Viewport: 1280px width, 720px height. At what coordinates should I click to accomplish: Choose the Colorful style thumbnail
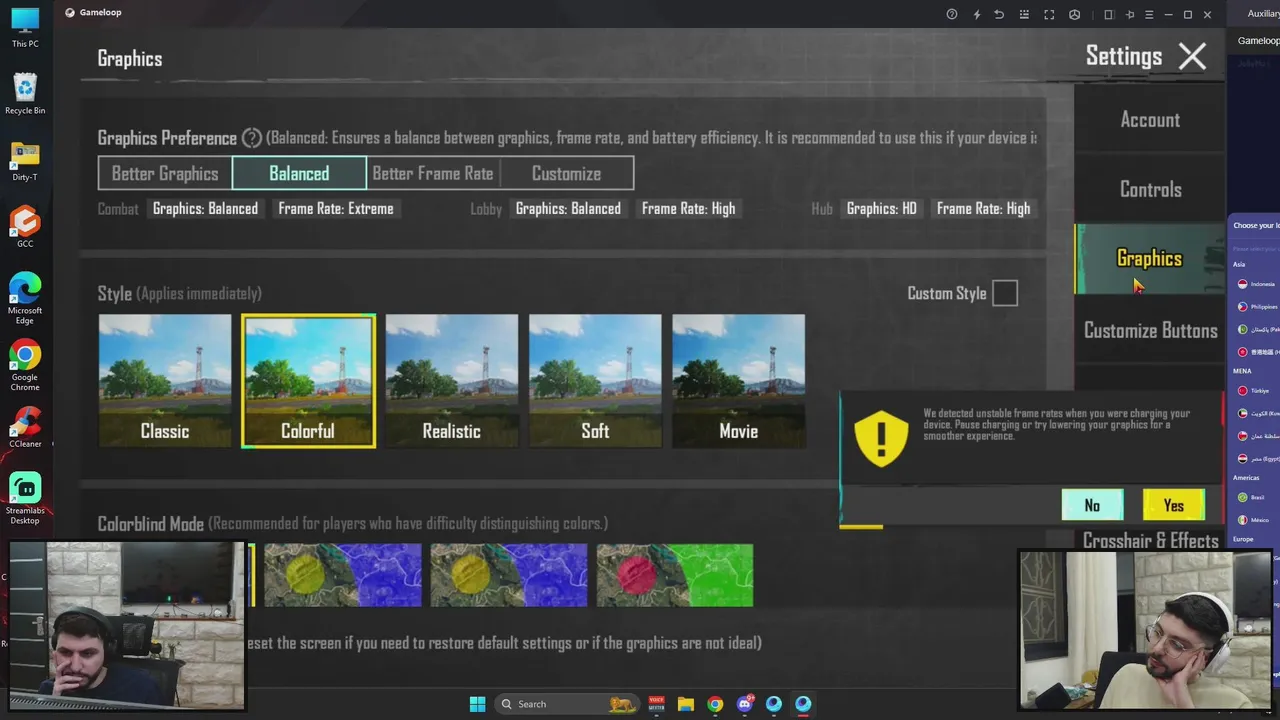[308, 381]
